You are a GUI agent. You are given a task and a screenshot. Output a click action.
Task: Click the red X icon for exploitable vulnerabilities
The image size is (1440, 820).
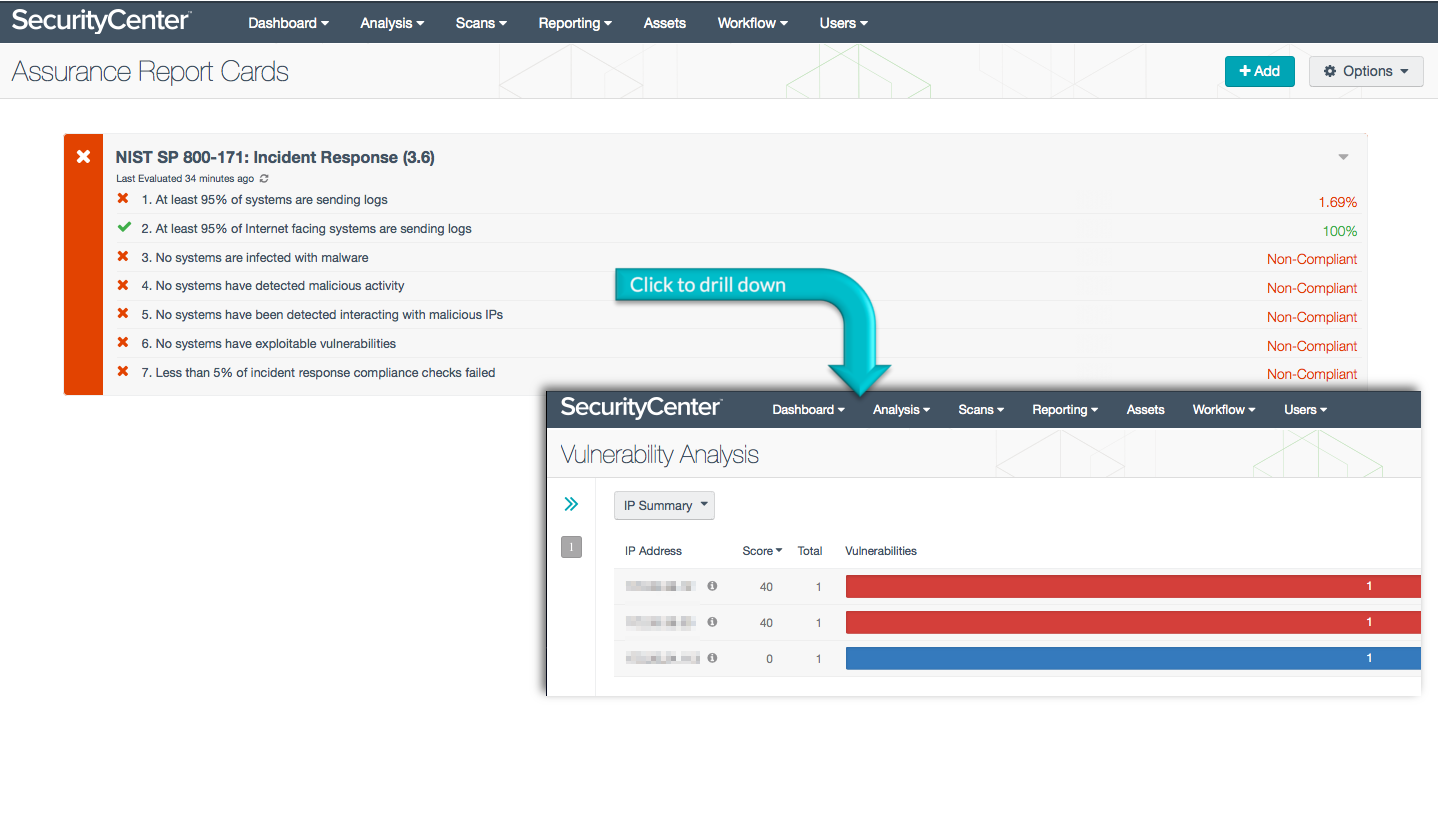[x=123, y=343]
